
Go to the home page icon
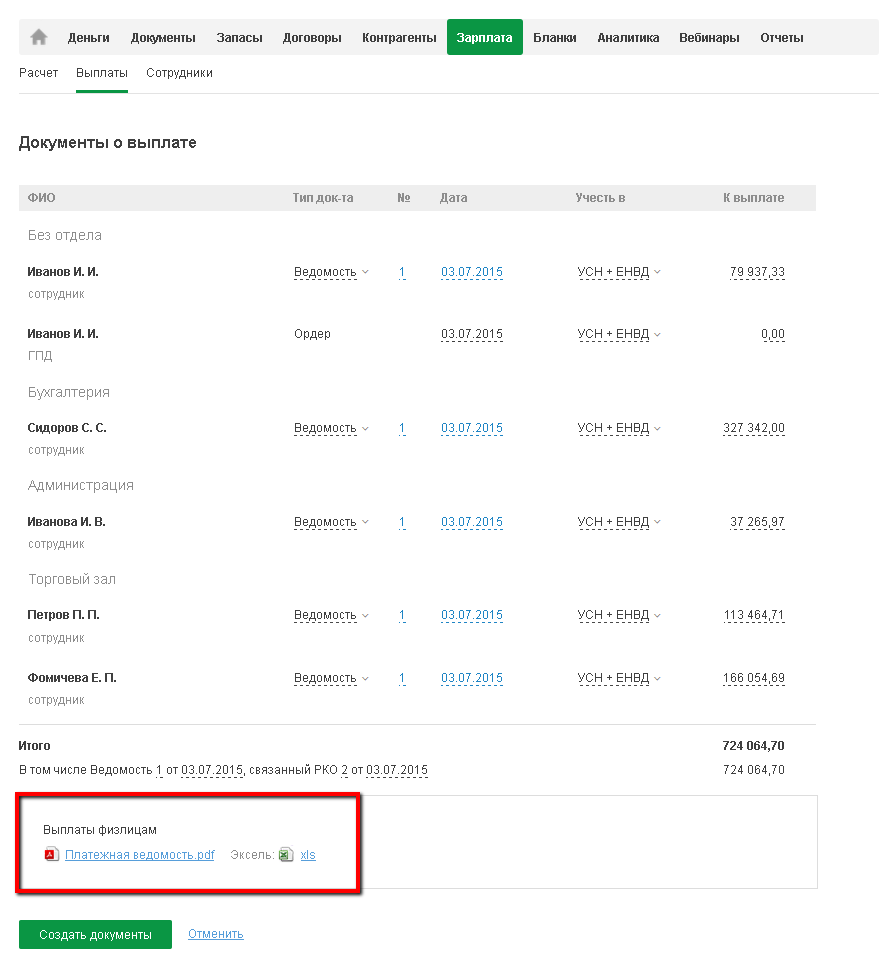point(39,37)
